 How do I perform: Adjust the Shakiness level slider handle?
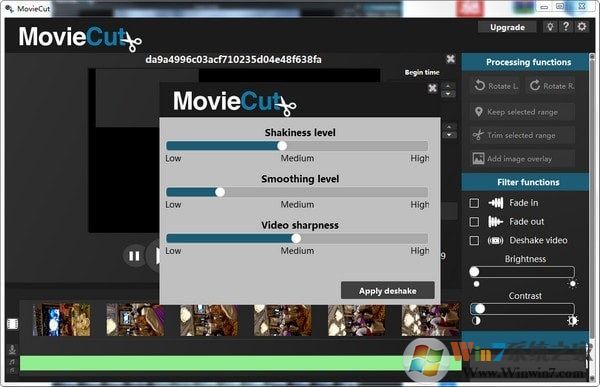pos(282,146)
